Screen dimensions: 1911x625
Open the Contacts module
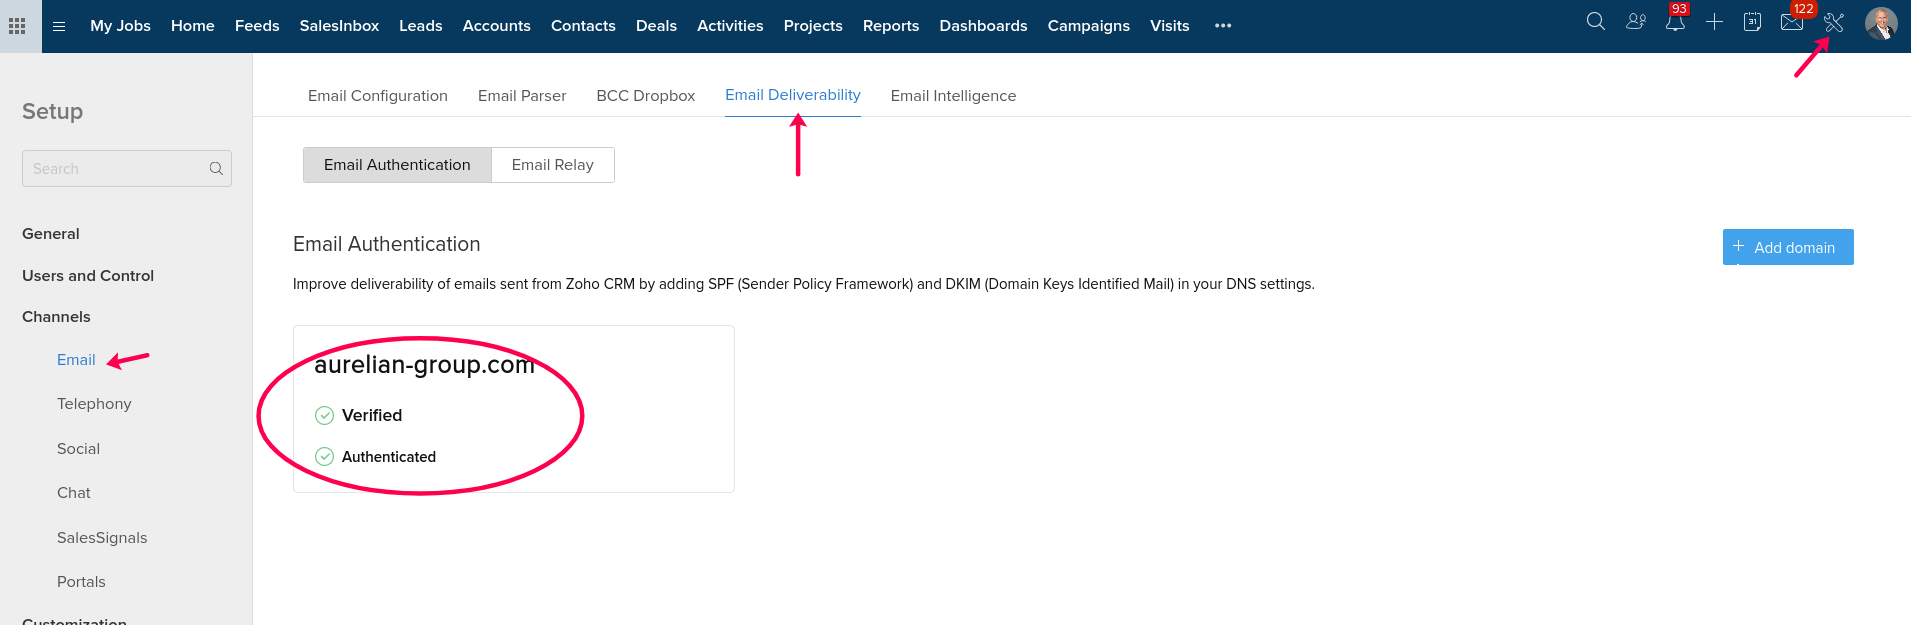[583, 26]
